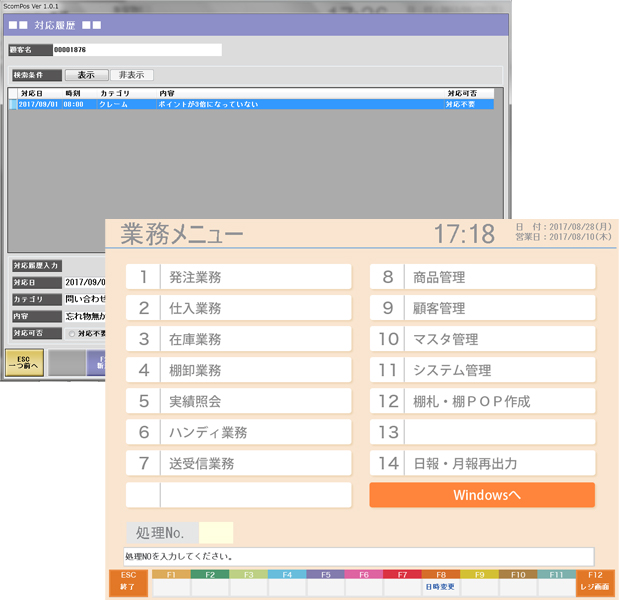Open menu item 1 発注業務
Image resolution: width=619 pixels, height=600 pixels.
(x=238, y=277)
